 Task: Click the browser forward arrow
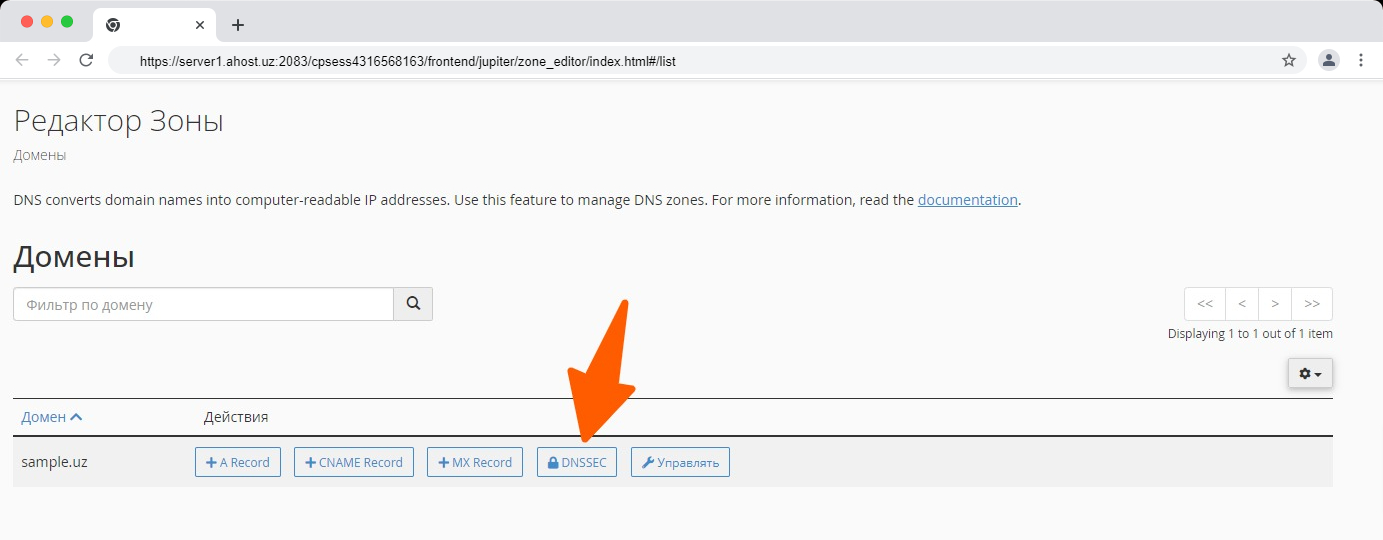tap(54, 60)
